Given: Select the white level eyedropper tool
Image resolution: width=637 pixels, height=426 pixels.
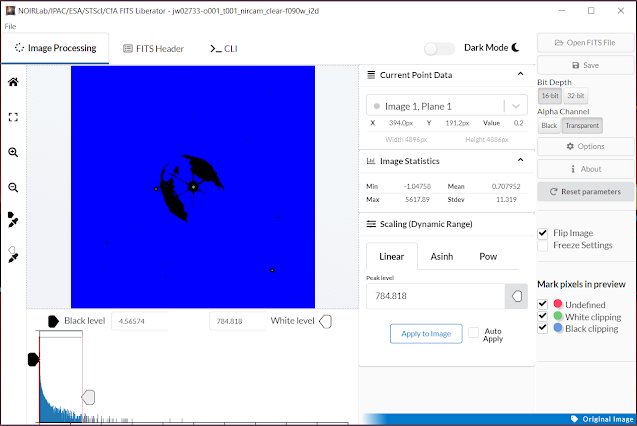Looking at the screenshot, I should [13, 255].
